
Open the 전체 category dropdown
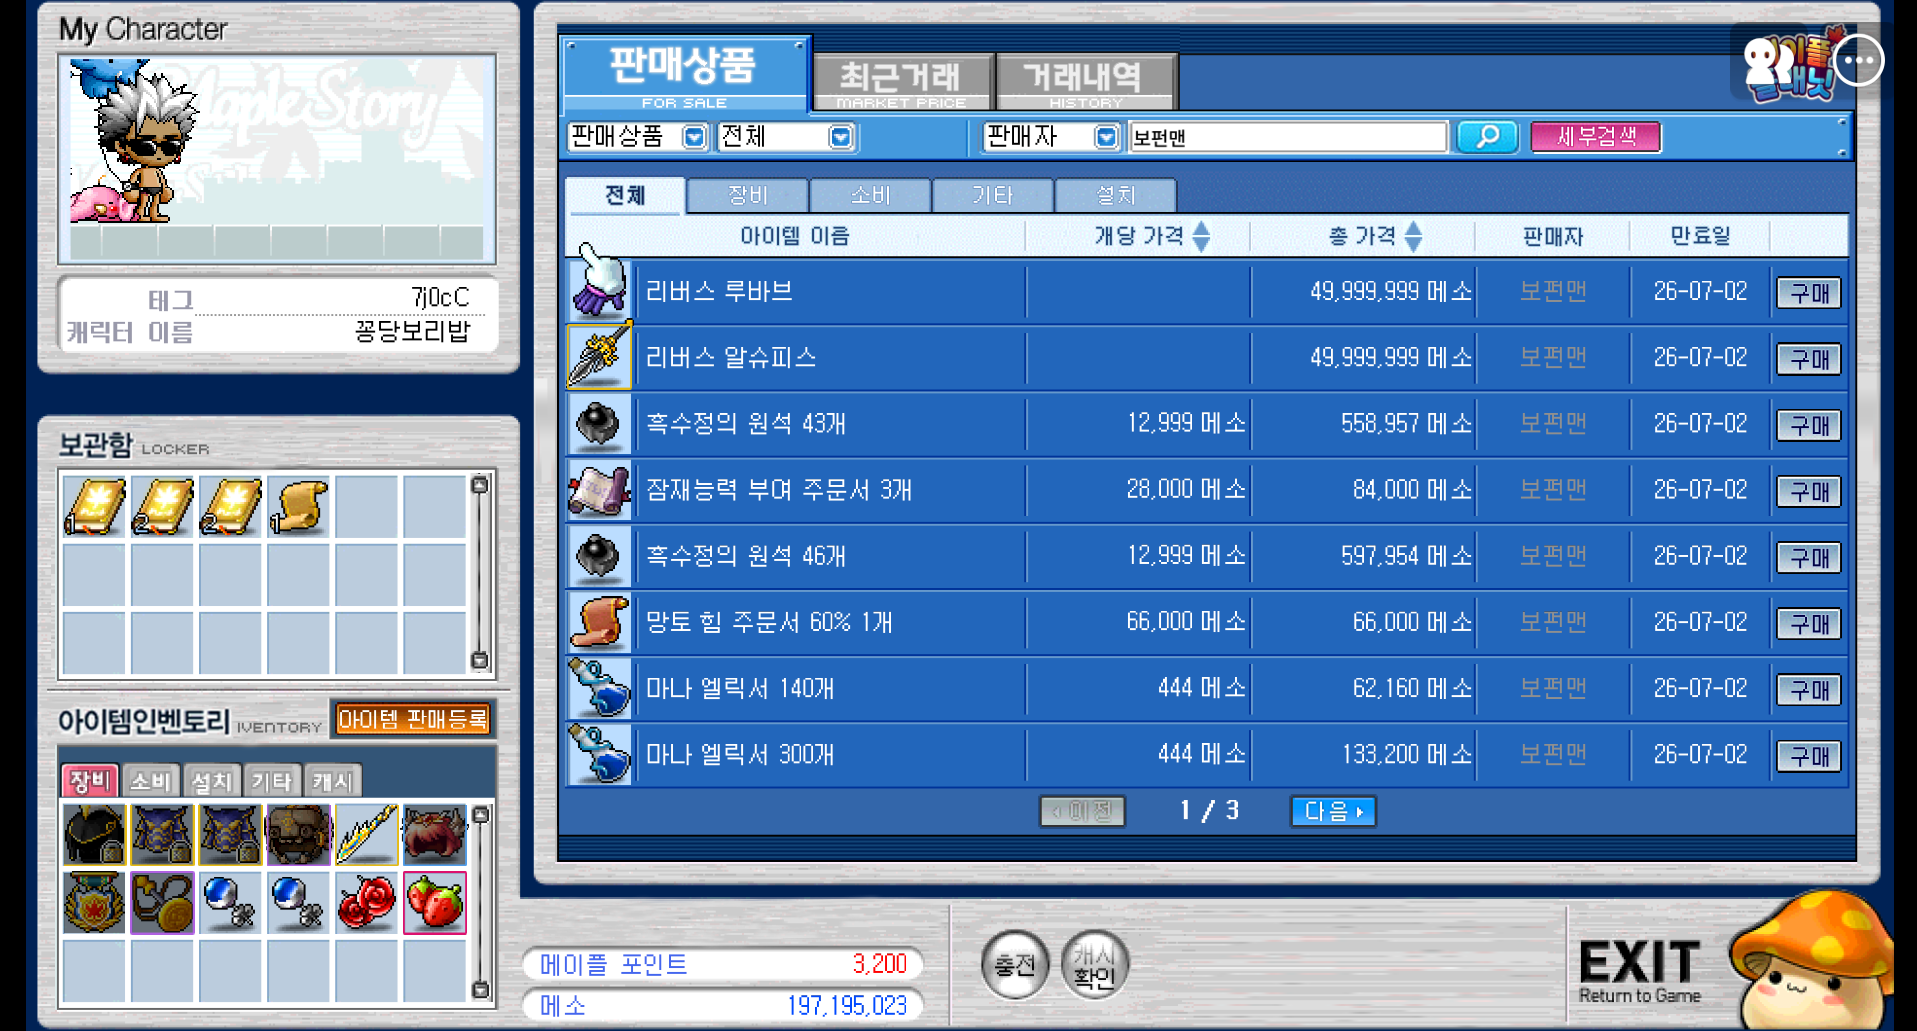[x=841, y=137]
